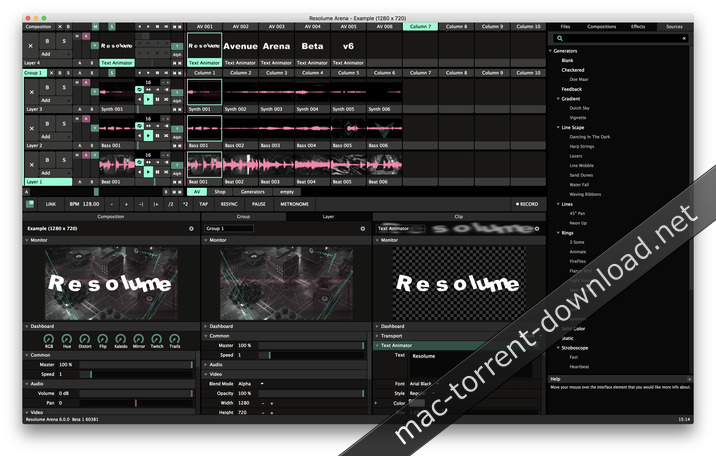Open the Compositions browser tab
716x456 pixels.
tap(601, 27)
